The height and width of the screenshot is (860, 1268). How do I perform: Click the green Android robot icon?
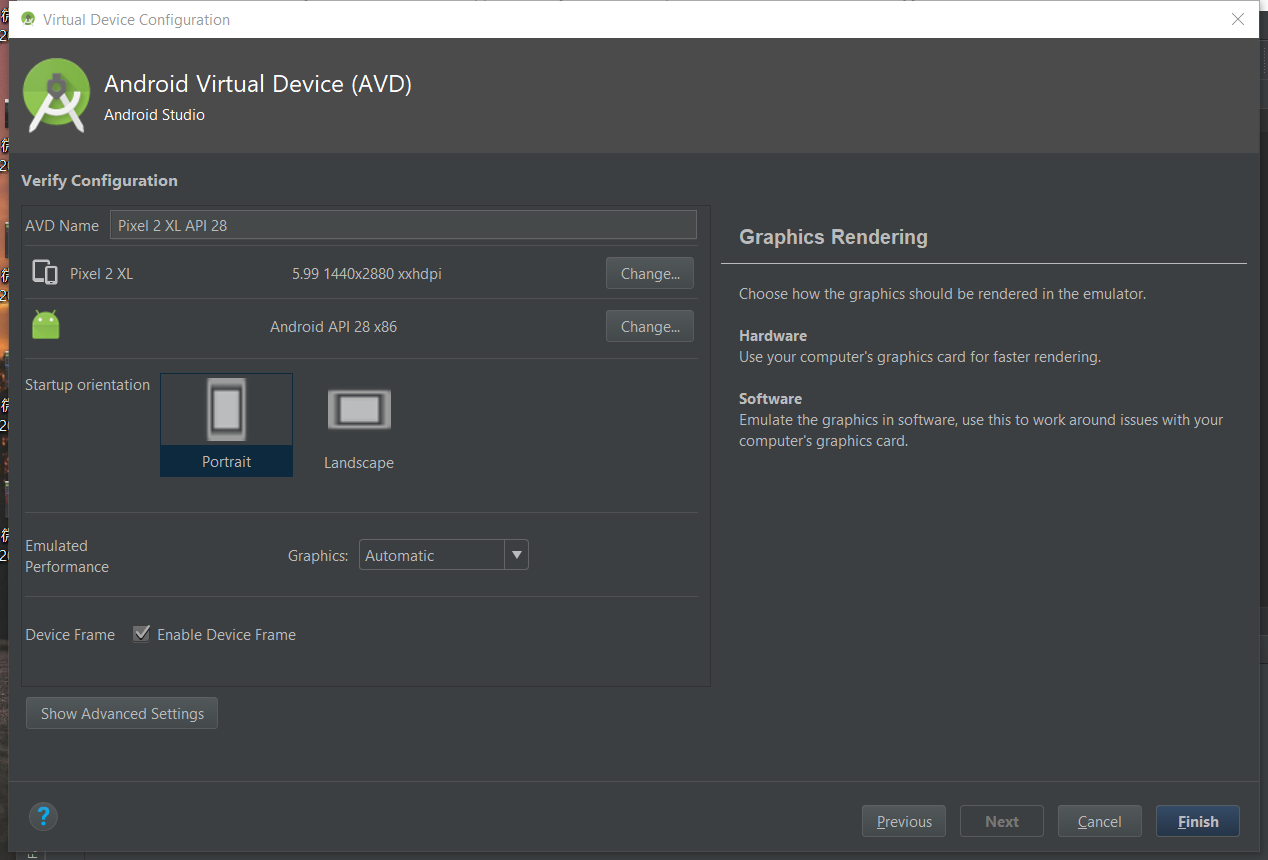(46, 325)
